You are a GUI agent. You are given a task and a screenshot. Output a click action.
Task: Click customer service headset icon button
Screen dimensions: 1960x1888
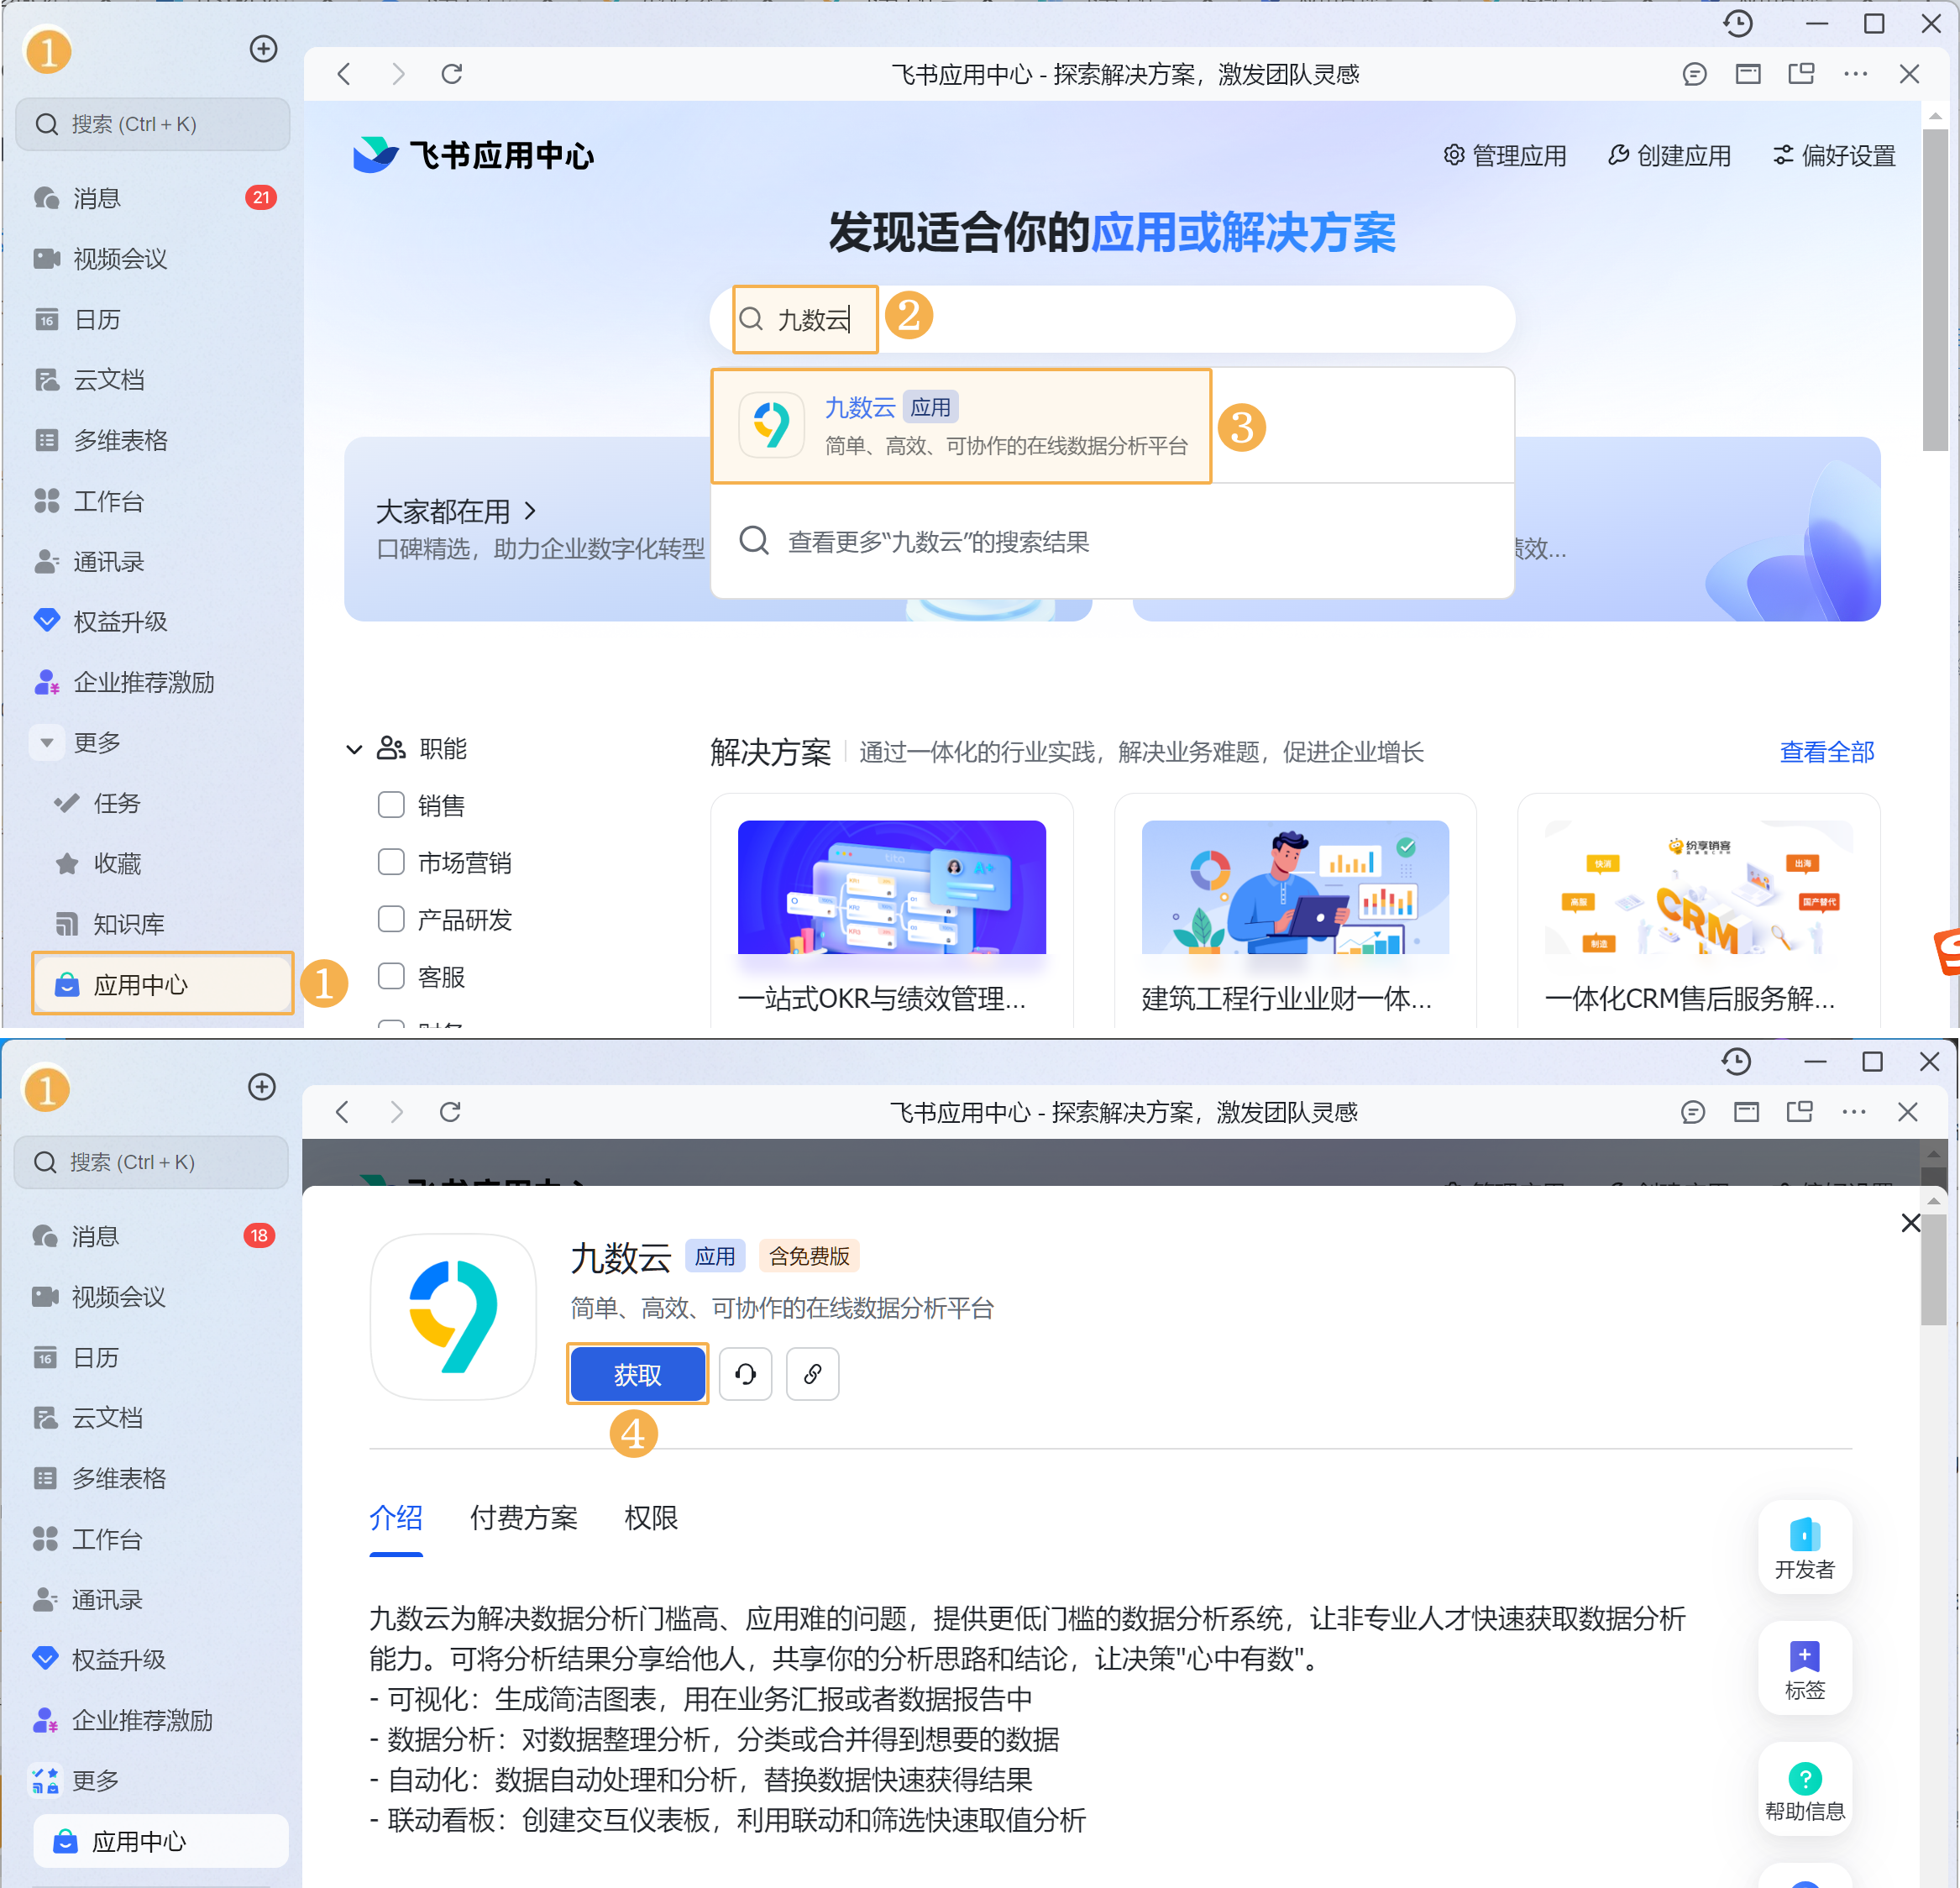click(745, 1375)
